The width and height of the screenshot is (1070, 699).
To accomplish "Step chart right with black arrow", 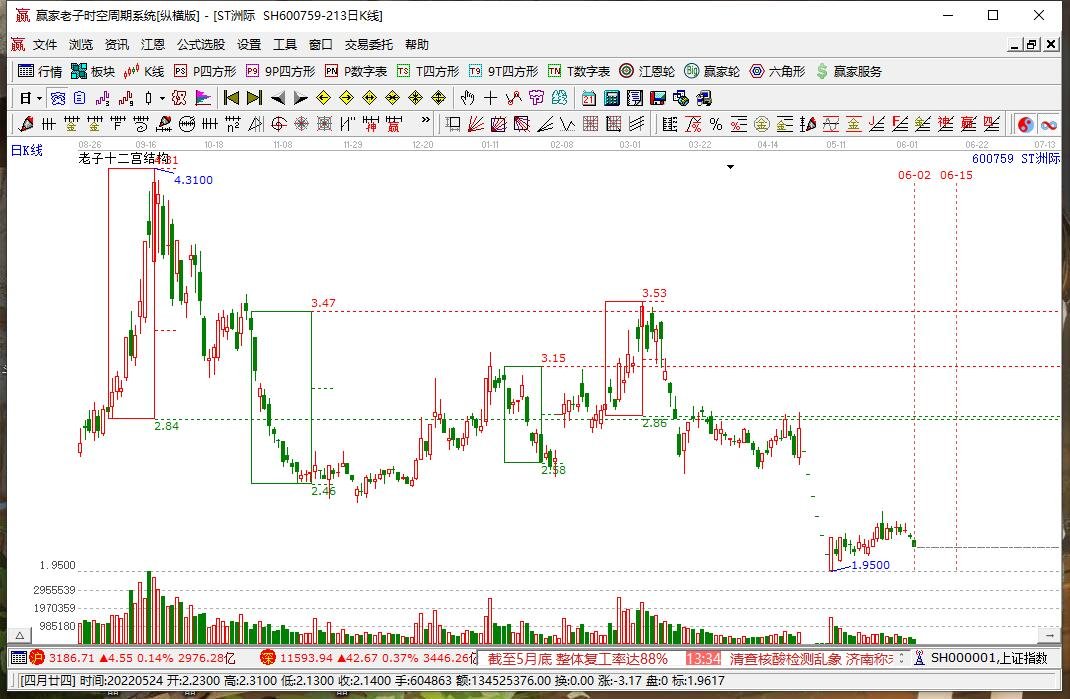I will (x=300, y=98).
